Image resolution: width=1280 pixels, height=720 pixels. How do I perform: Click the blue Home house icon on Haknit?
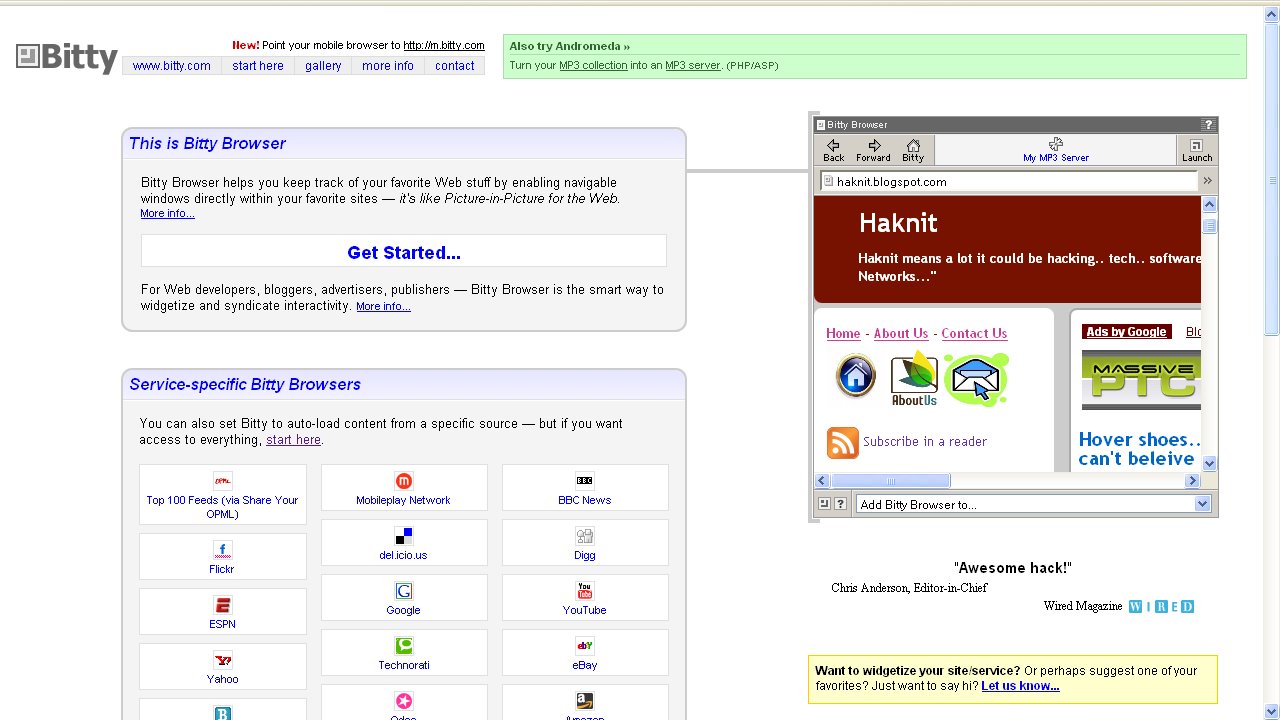pos(855,377)
